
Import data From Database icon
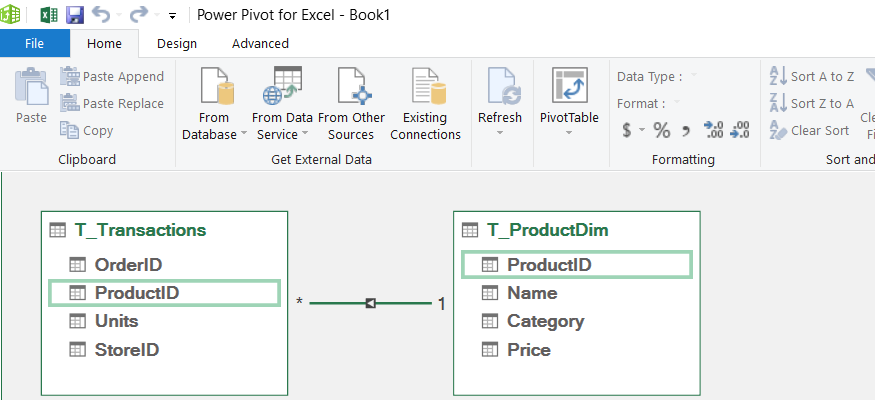point(217,86)
